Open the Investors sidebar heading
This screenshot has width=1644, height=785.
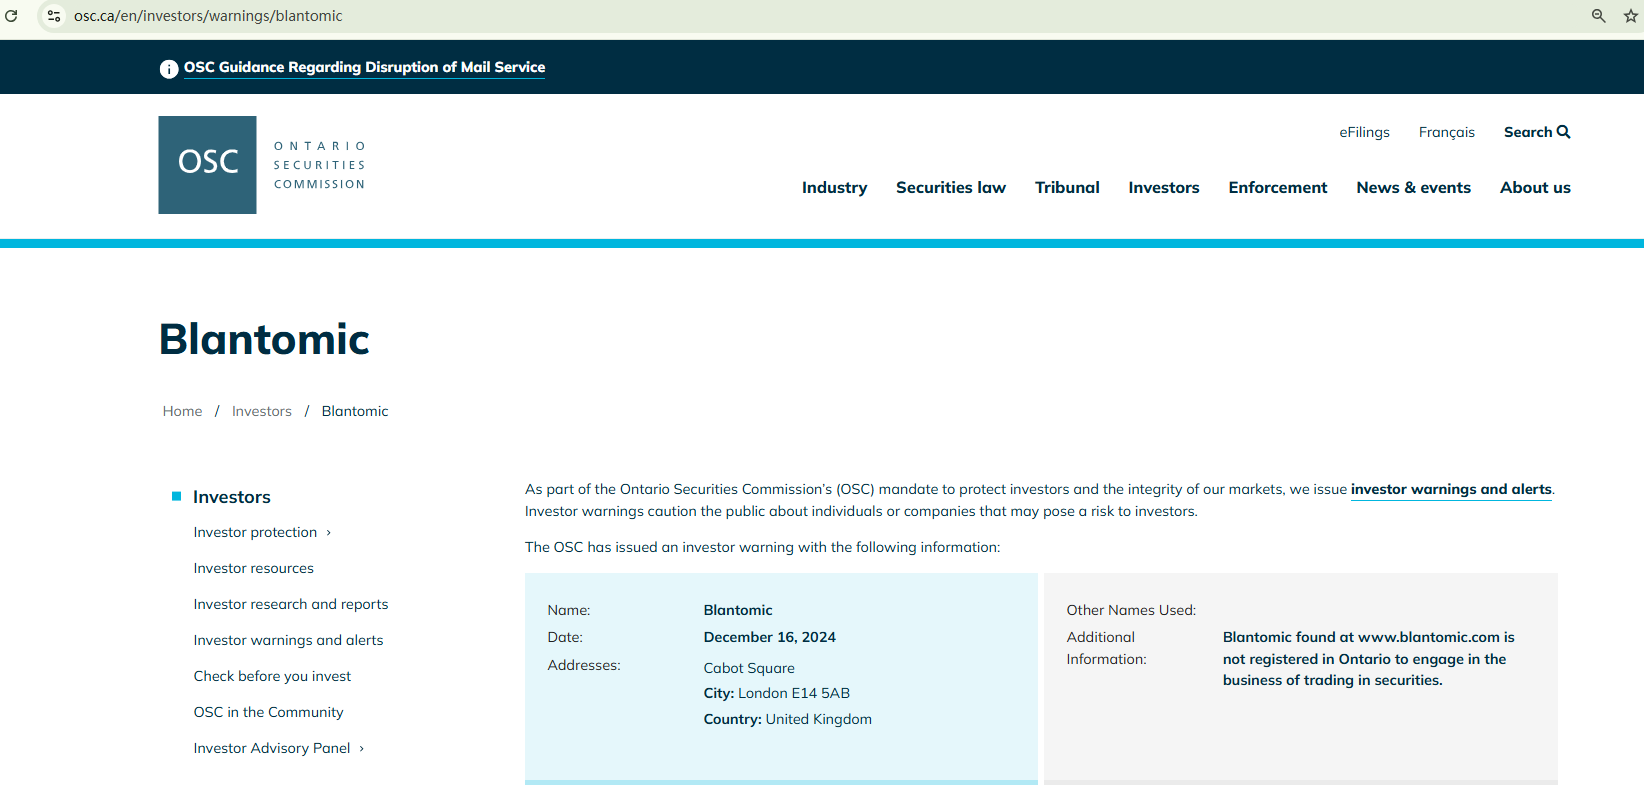point(232,497)
